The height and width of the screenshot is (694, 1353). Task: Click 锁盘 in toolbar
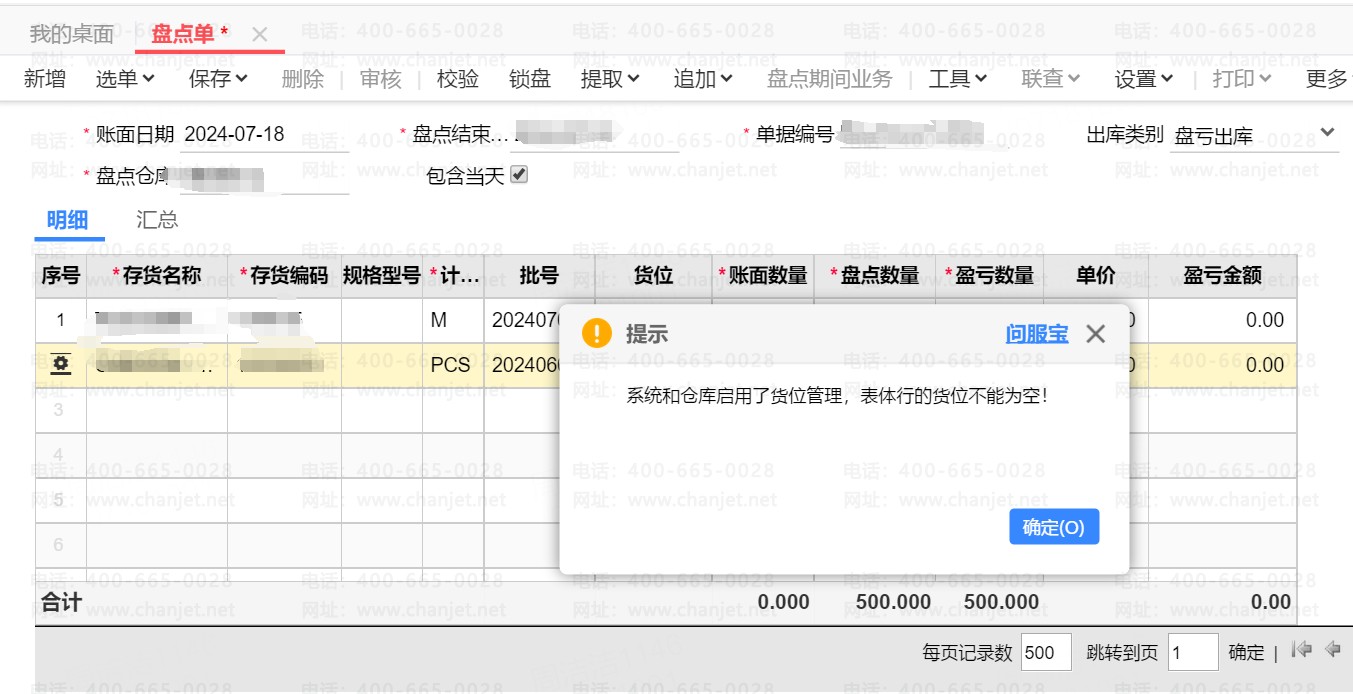click(530, 78)
